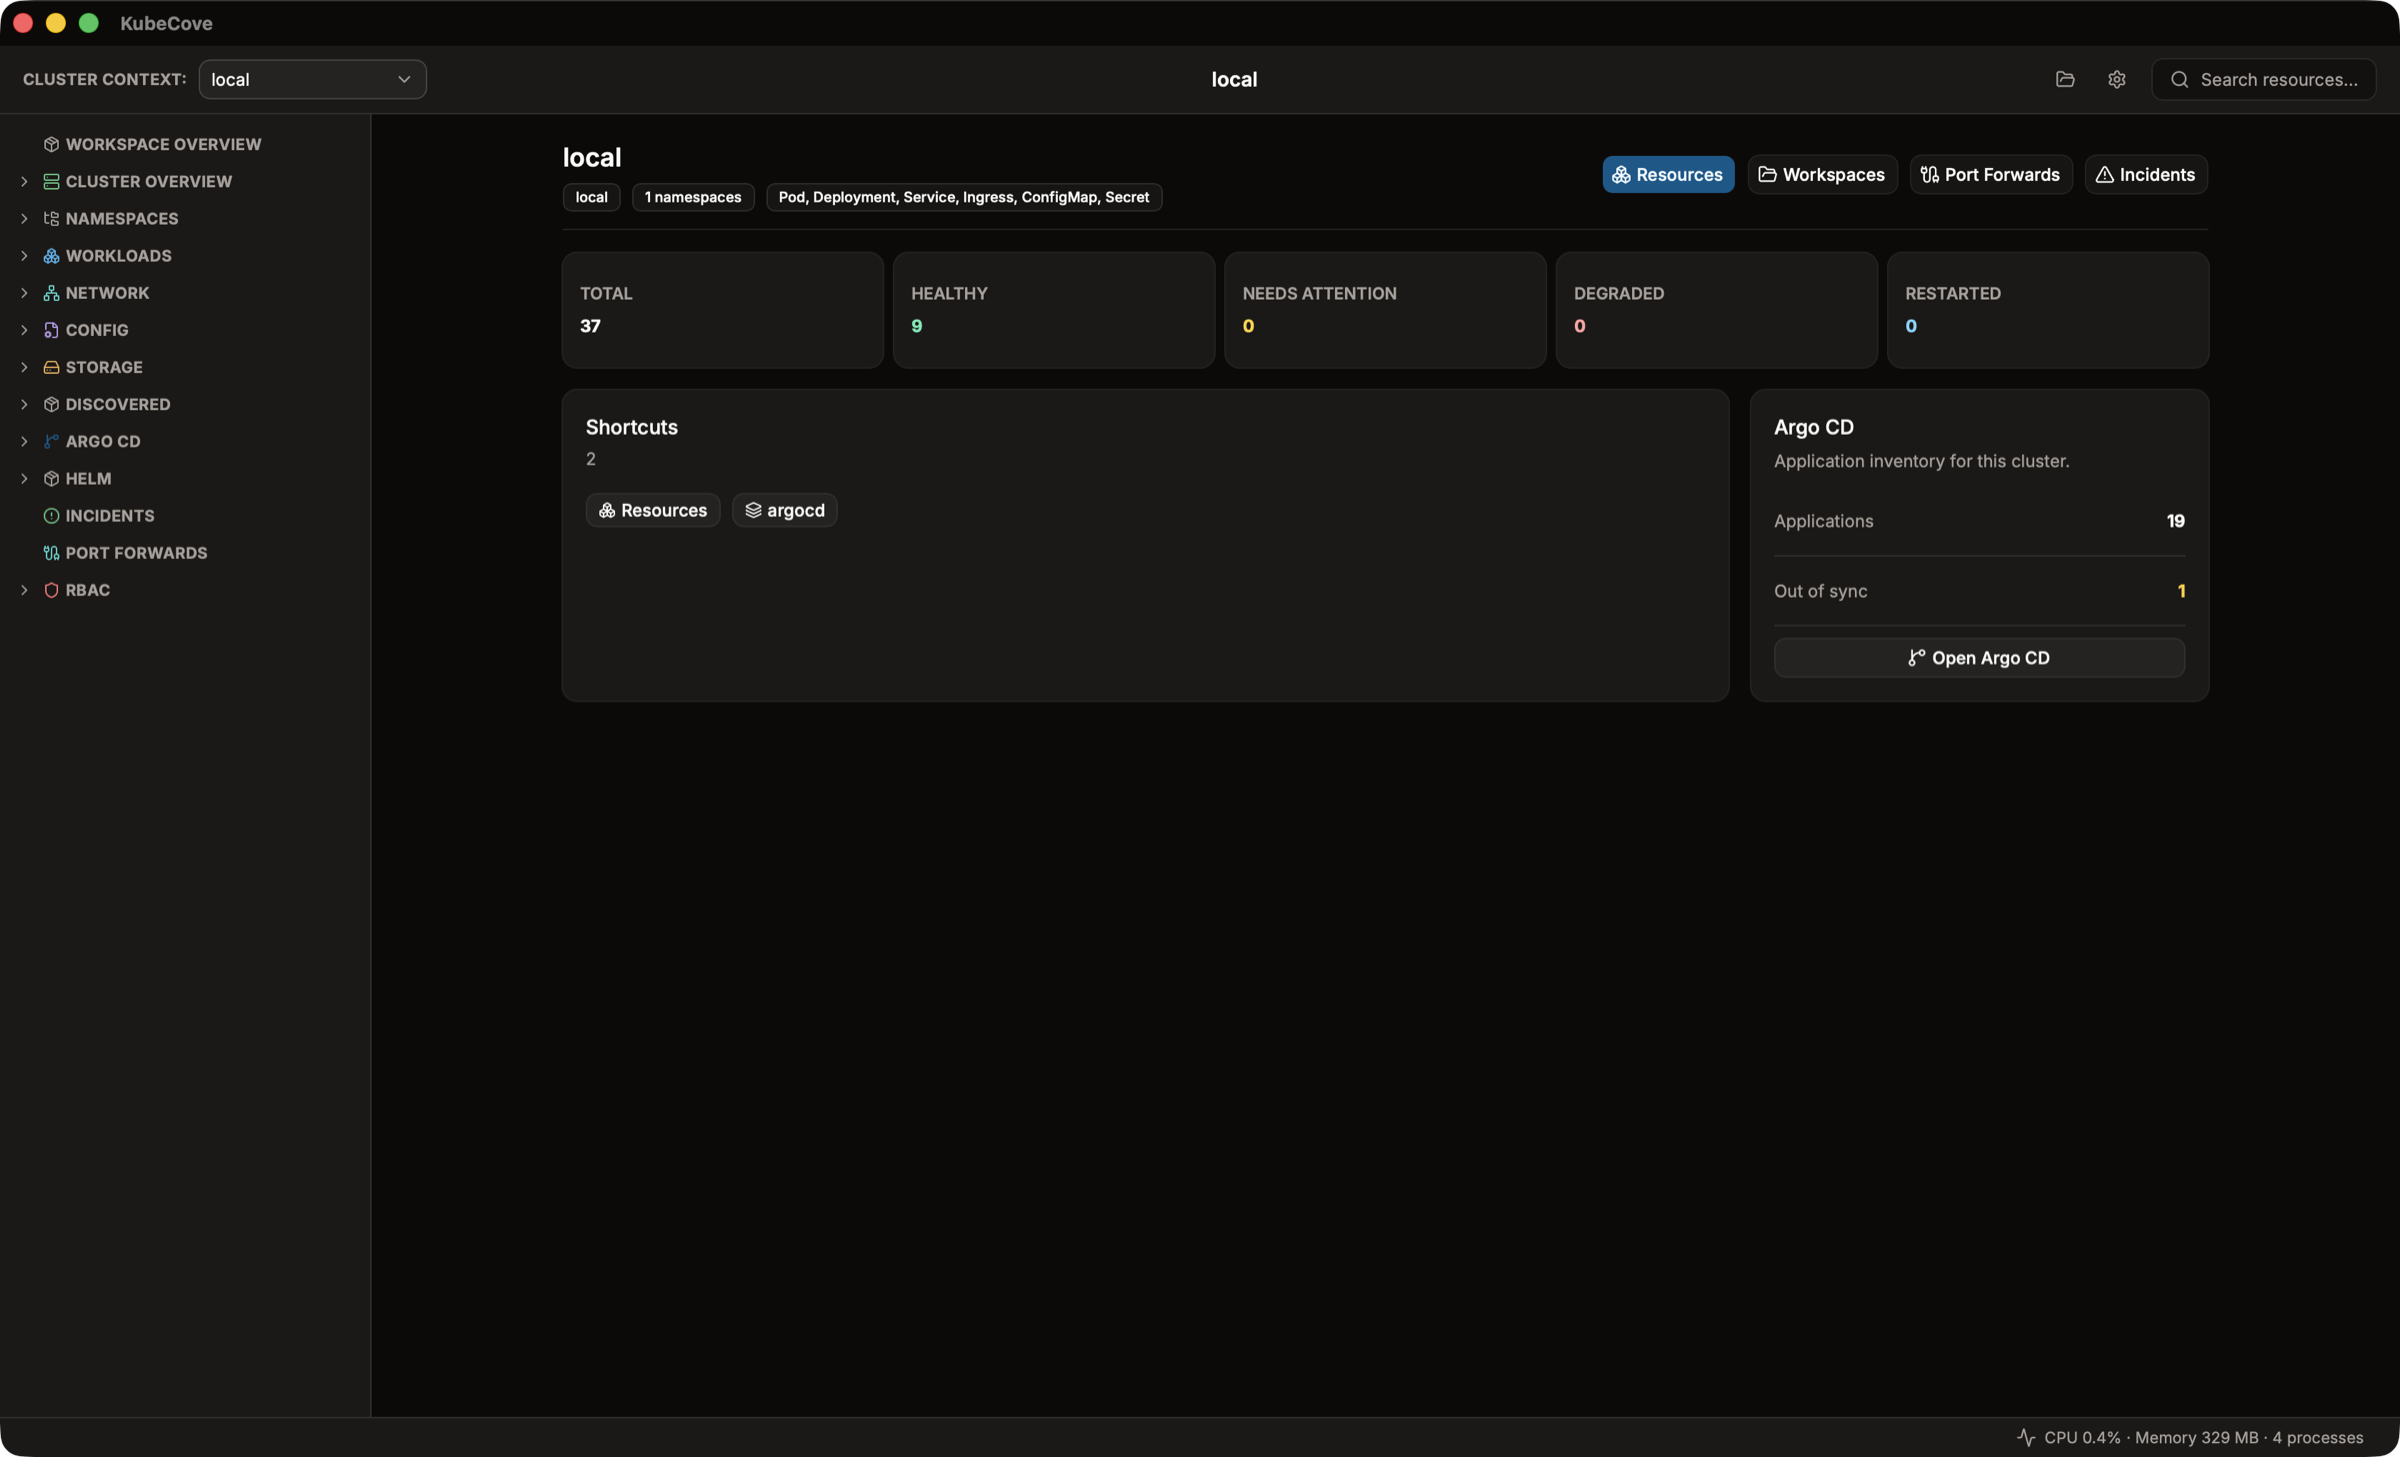The image size is (2400, 1457).
Task: Switch to the Resources tab
Action: tap(1668, 174)
